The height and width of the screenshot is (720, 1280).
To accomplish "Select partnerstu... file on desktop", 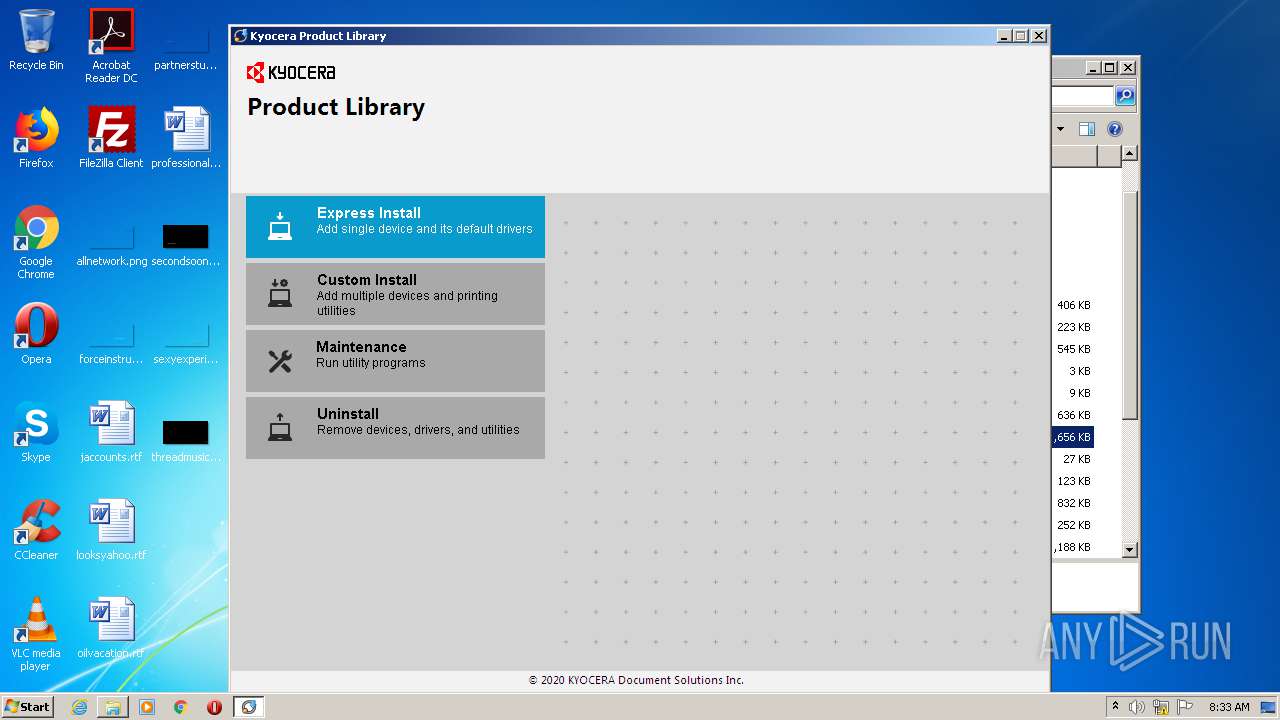I will pyautogui.click(x=186, y=50).
